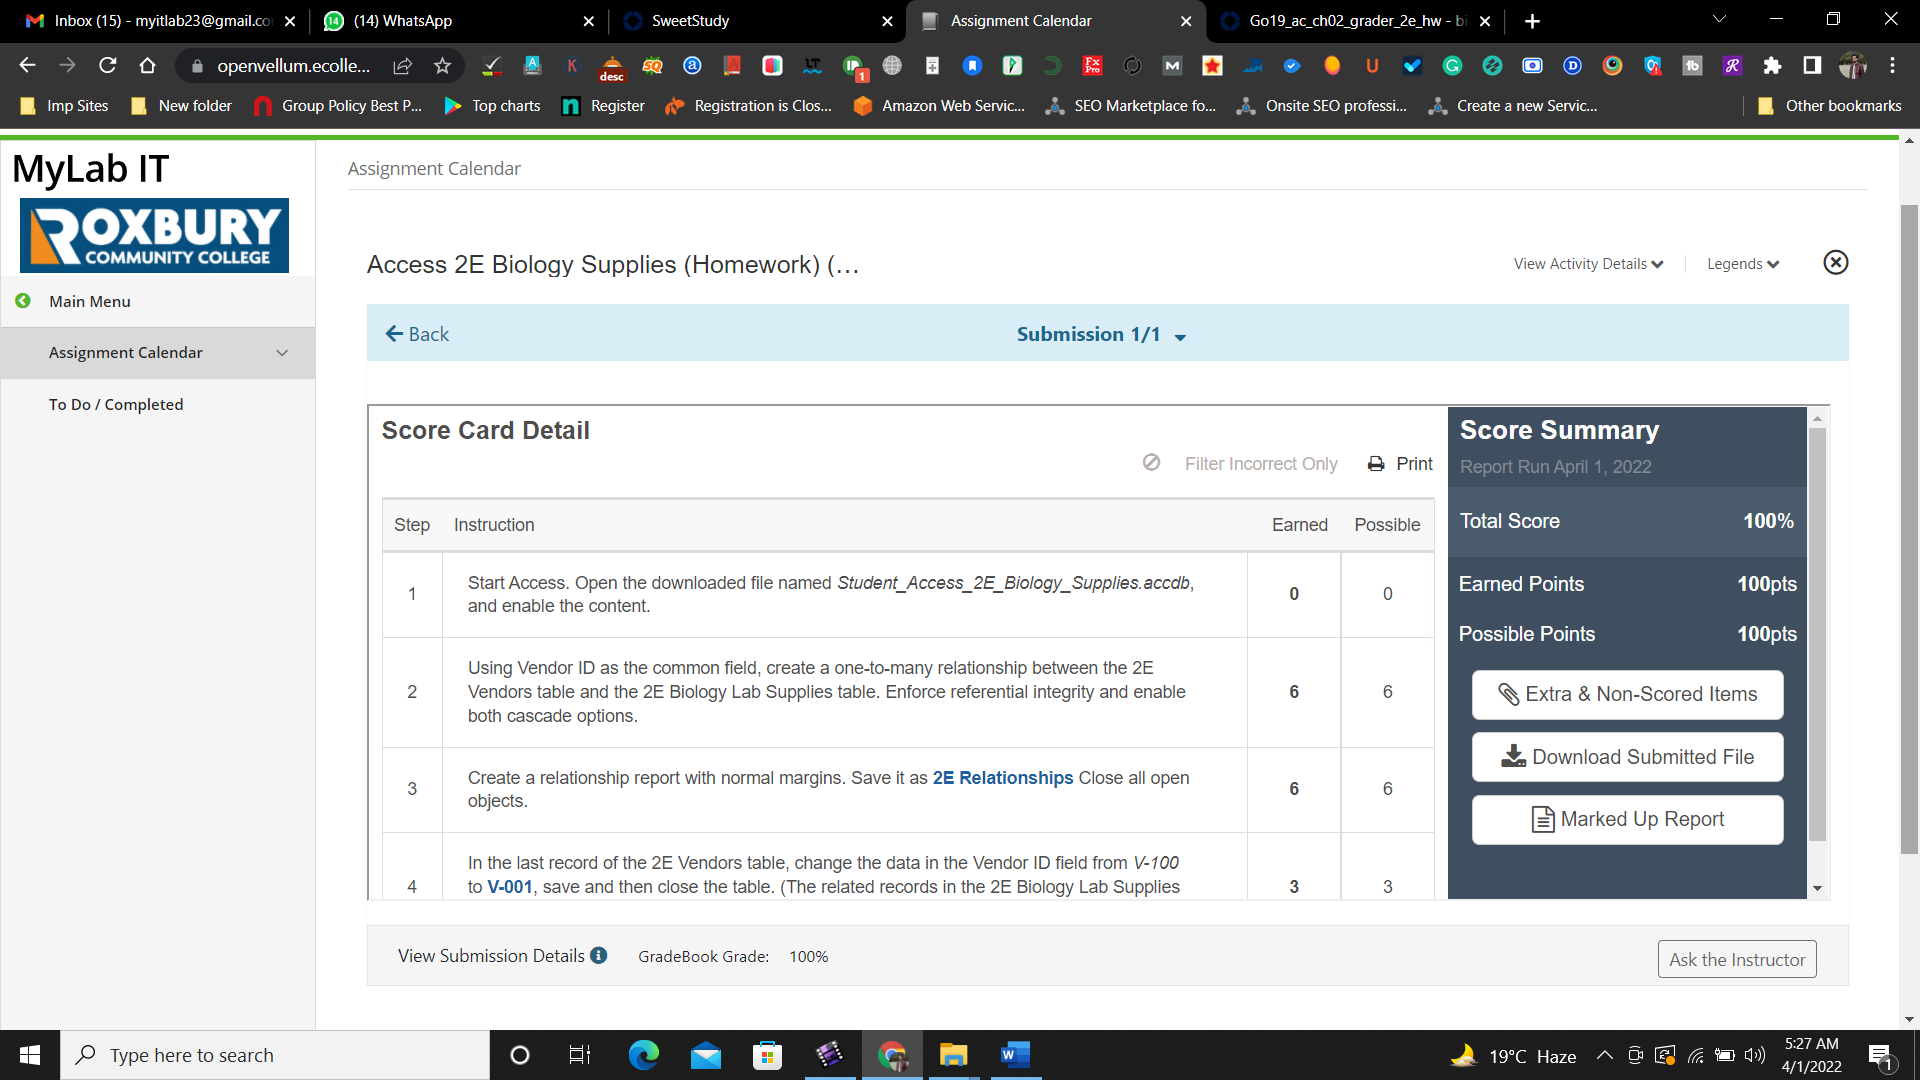Click the Download Submitted File button
This screenshot has height=1080, width=1920.
coord(1627,757)
